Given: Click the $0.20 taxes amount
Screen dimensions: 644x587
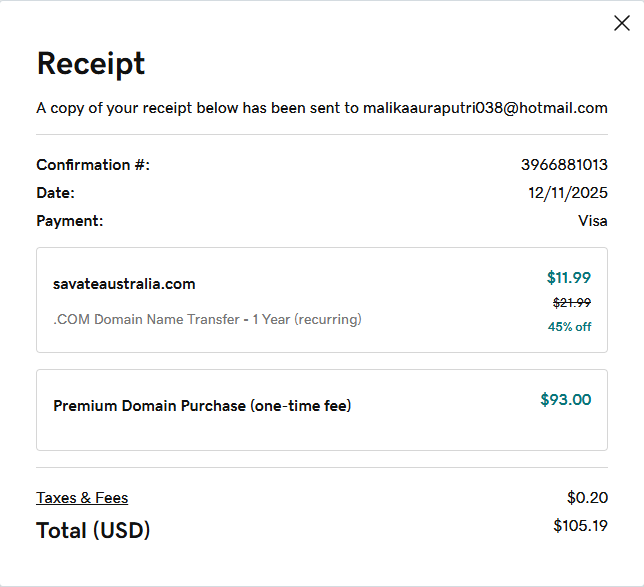Looking at the screenshot, I should (587, 498).
